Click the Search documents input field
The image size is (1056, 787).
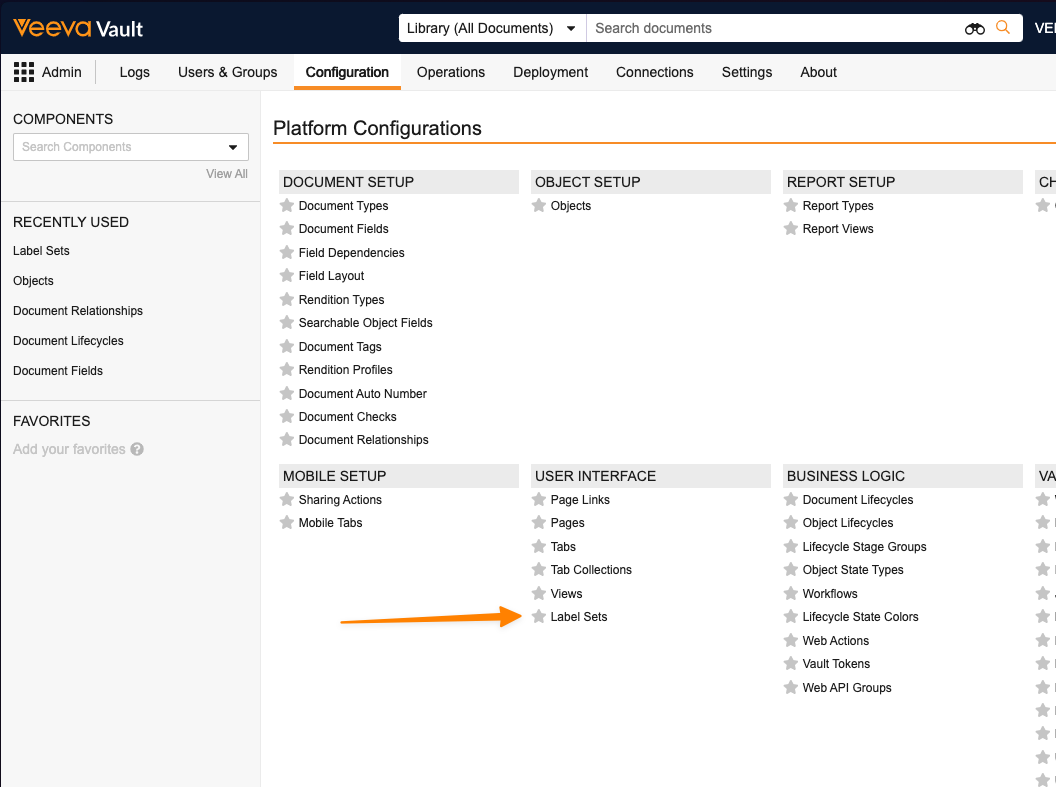774,28
